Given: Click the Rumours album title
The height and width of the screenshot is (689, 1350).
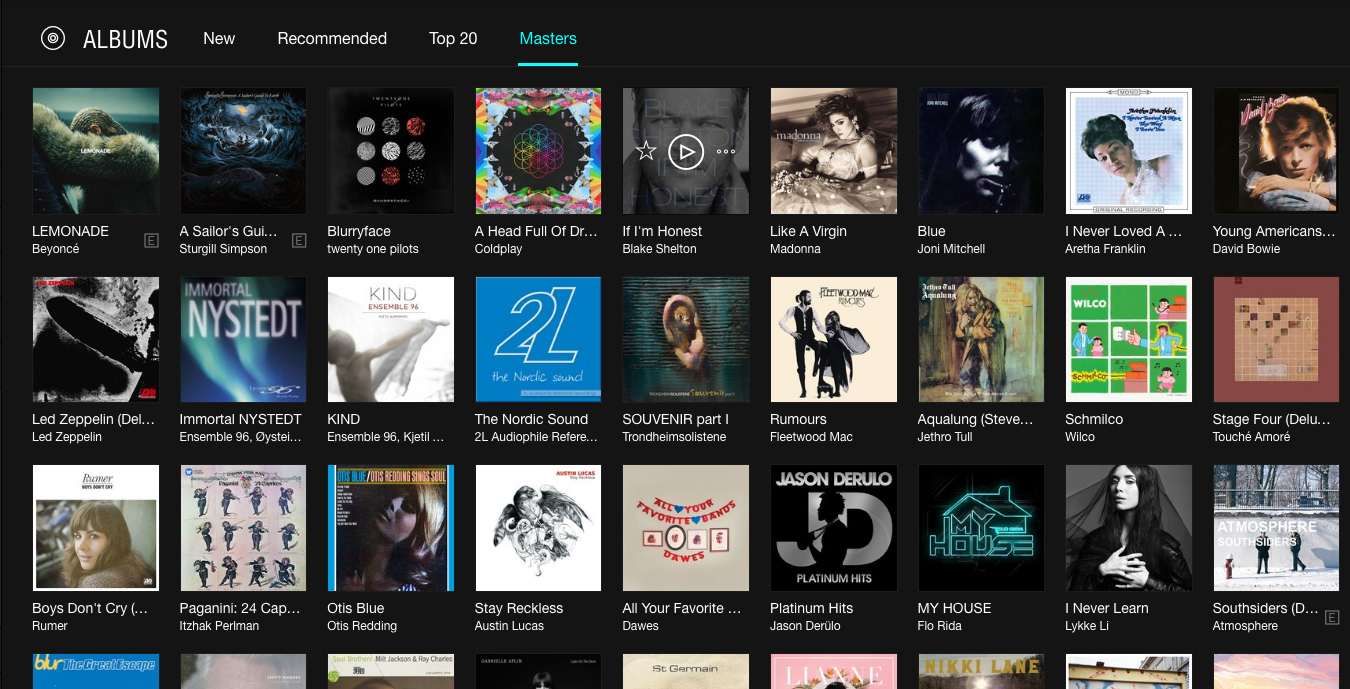Looking at the screenshot, I should click(x=798, y=419).
